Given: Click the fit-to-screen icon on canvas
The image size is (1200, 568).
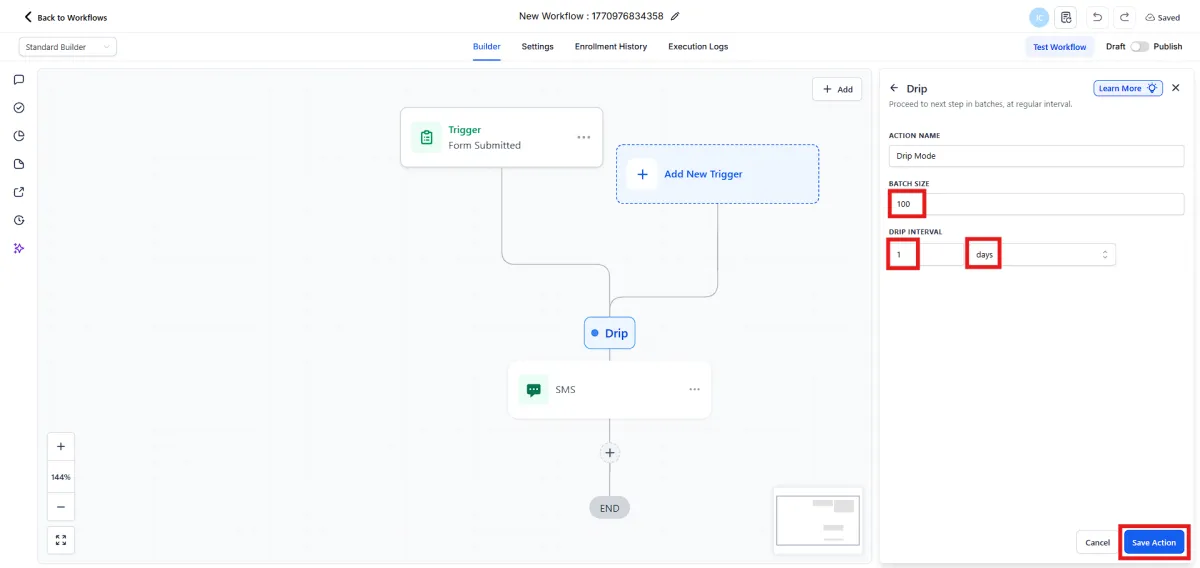Looking at the screenshot, I should pyautogui.click(x=61, y=540).
